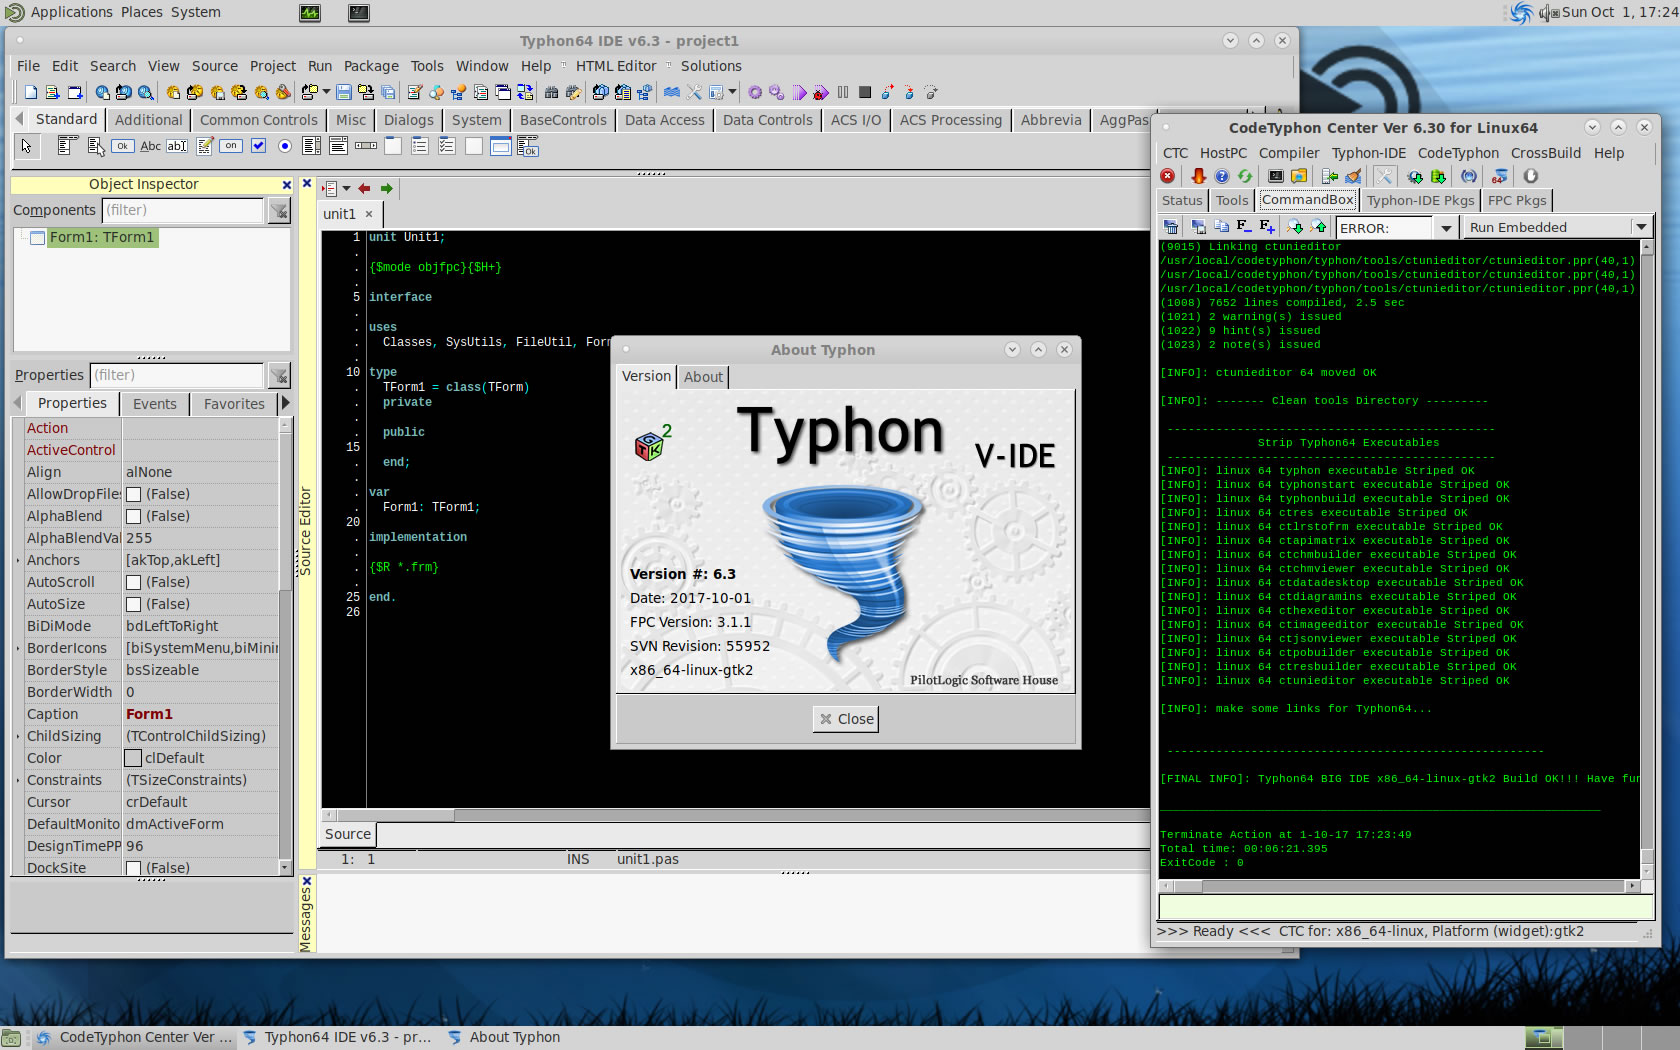Toggle the DockSite checkbox
This screenshot has height=1050, width=1680.
(134, 868)
